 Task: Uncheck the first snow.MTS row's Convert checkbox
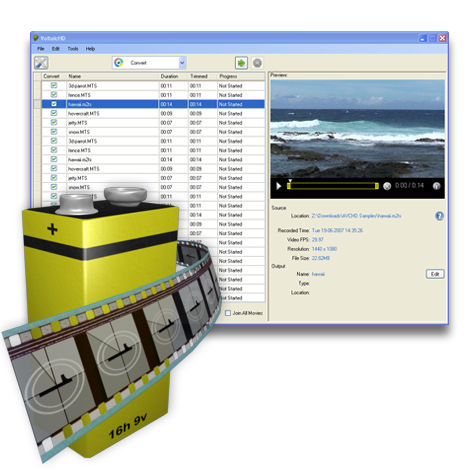pos(54,132)
